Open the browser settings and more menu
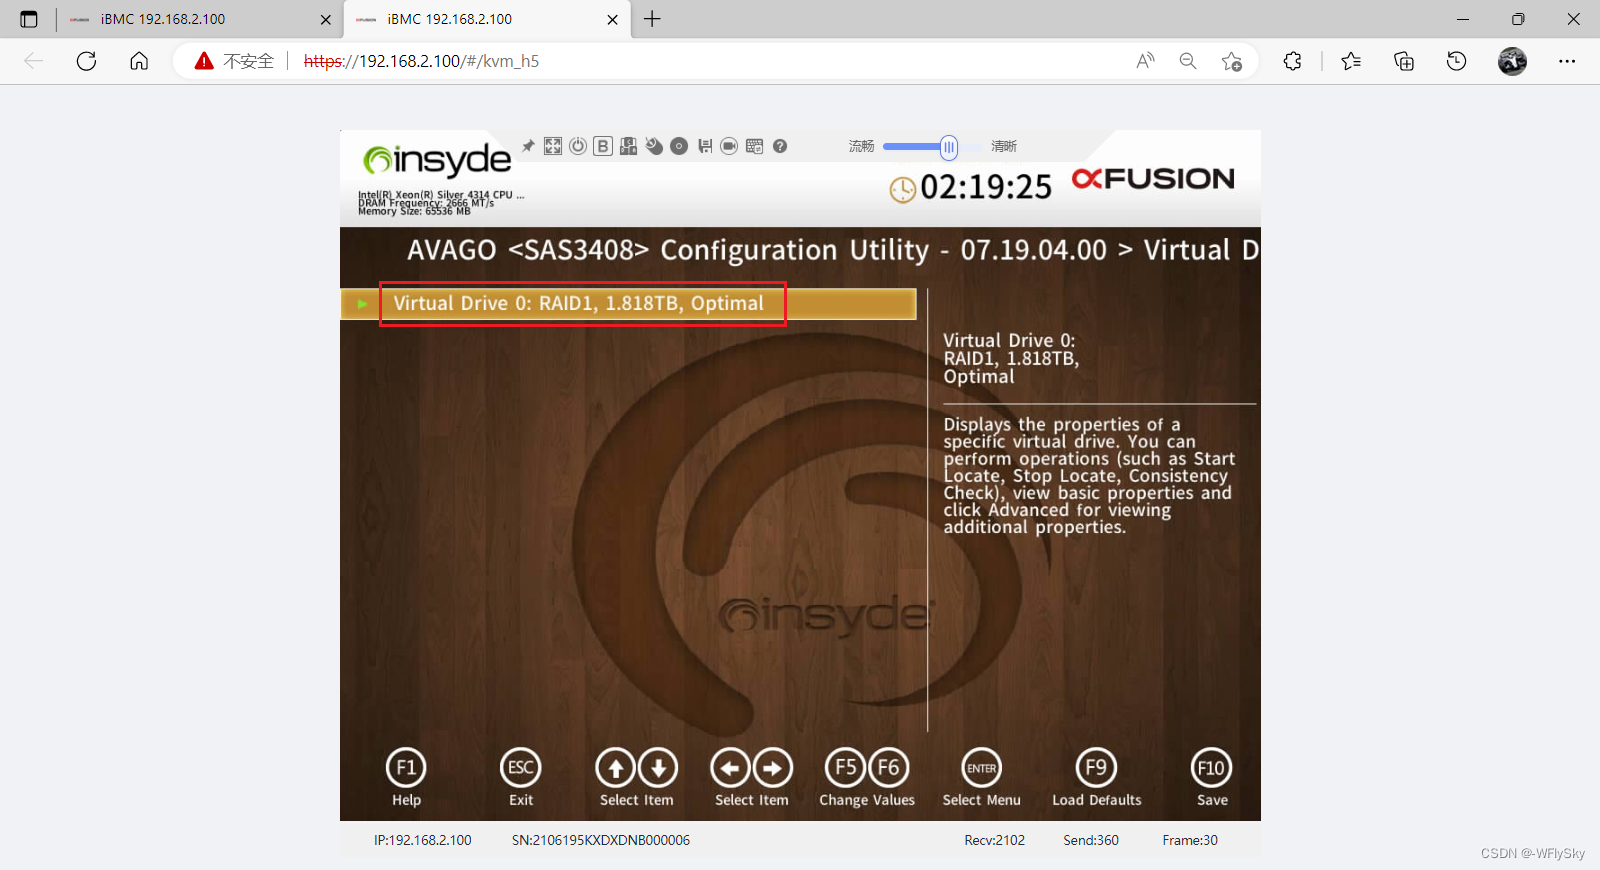 [x=1567, y=61]
